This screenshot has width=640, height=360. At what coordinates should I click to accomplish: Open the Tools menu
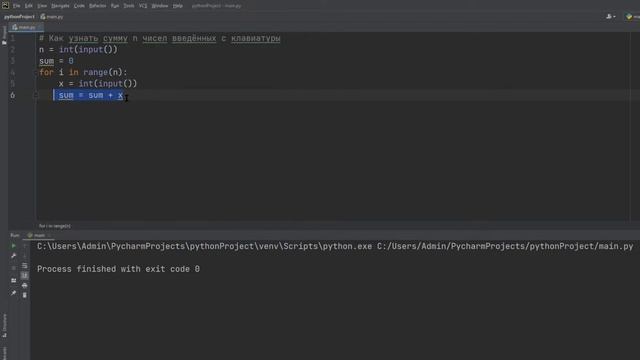pyautogui.click(x=129, y=6)
